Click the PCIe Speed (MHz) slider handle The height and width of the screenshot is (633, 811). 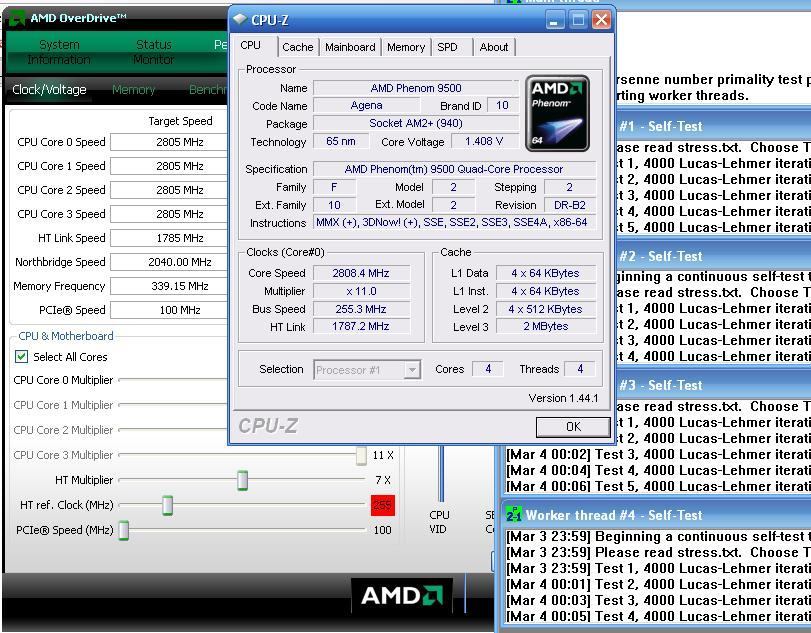coord(124,530)
